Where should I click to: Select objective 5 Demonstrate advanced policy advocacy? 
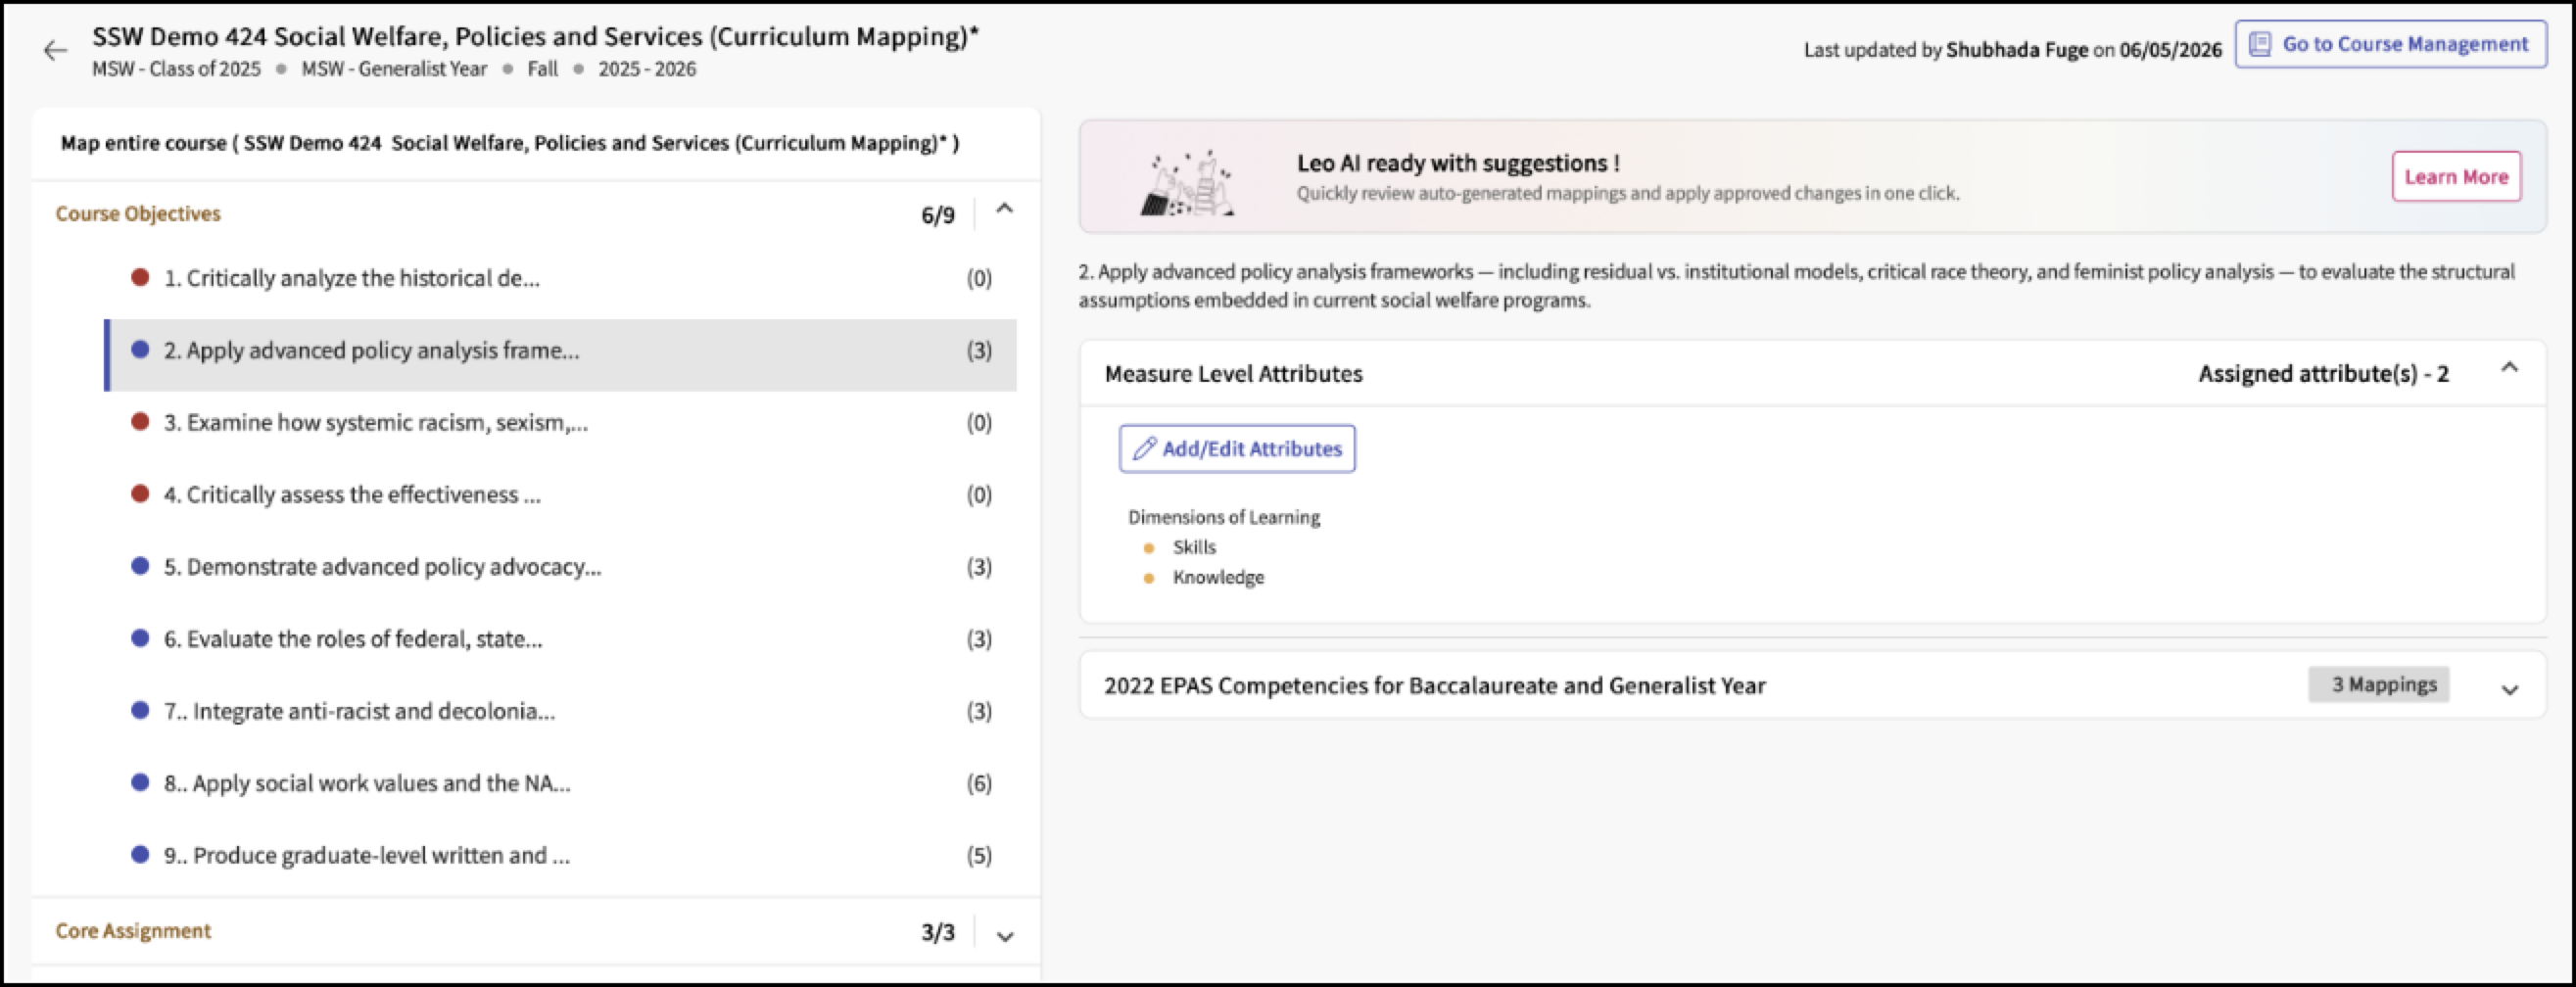[x=560, y=567]
